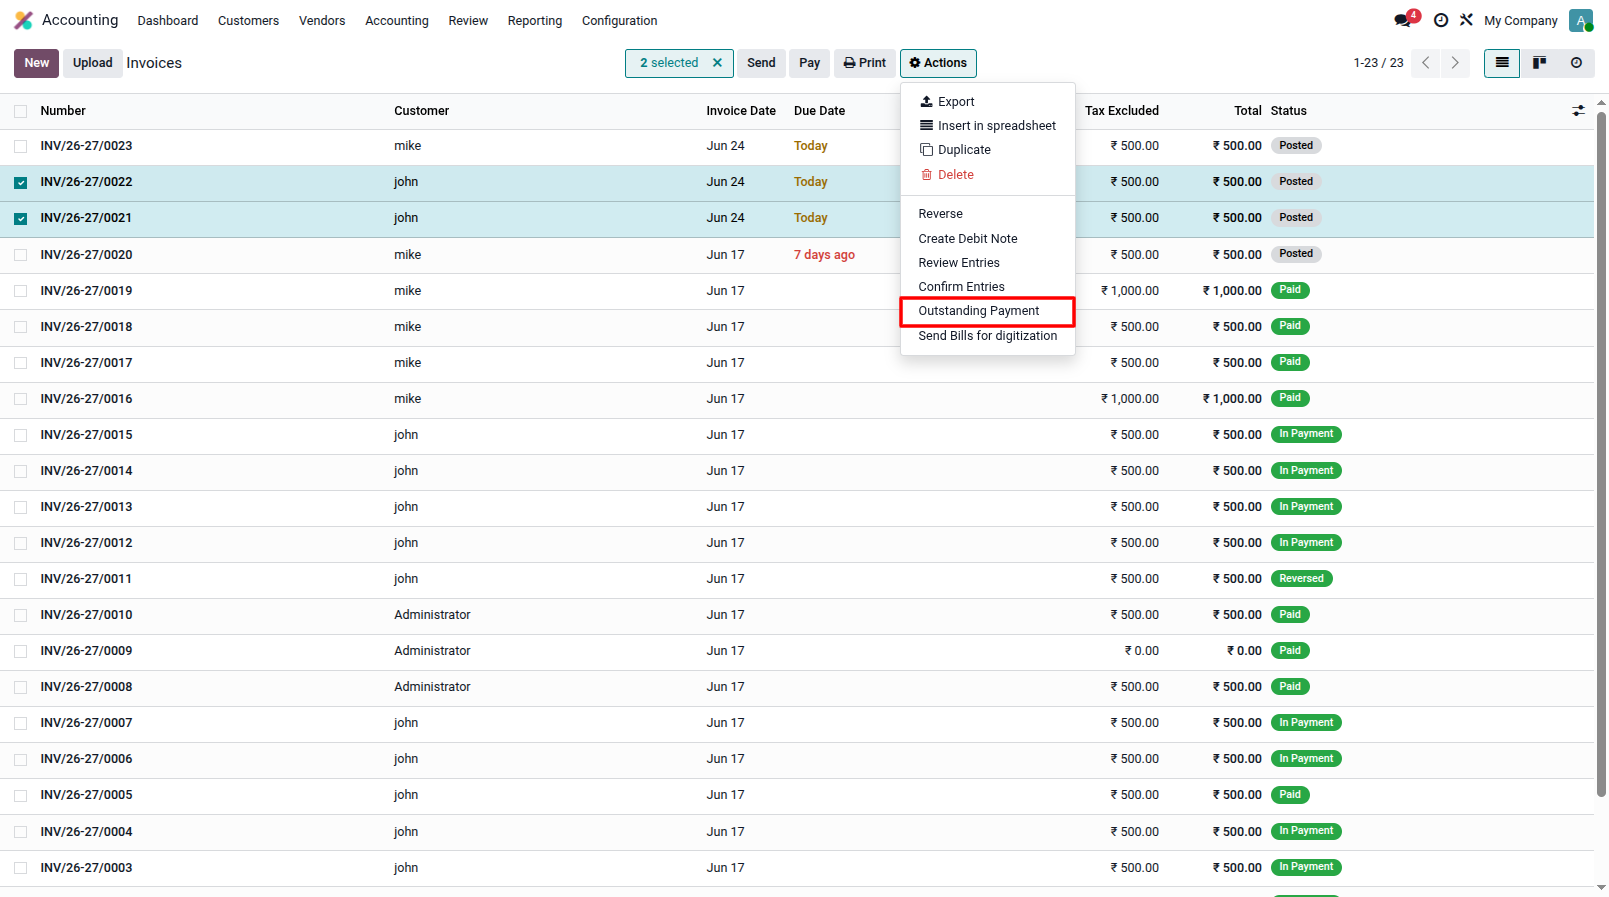Check invoice INV/26-27/0016
The width and height of the screenshot is (1609, 897).
(x=21, y=399)
